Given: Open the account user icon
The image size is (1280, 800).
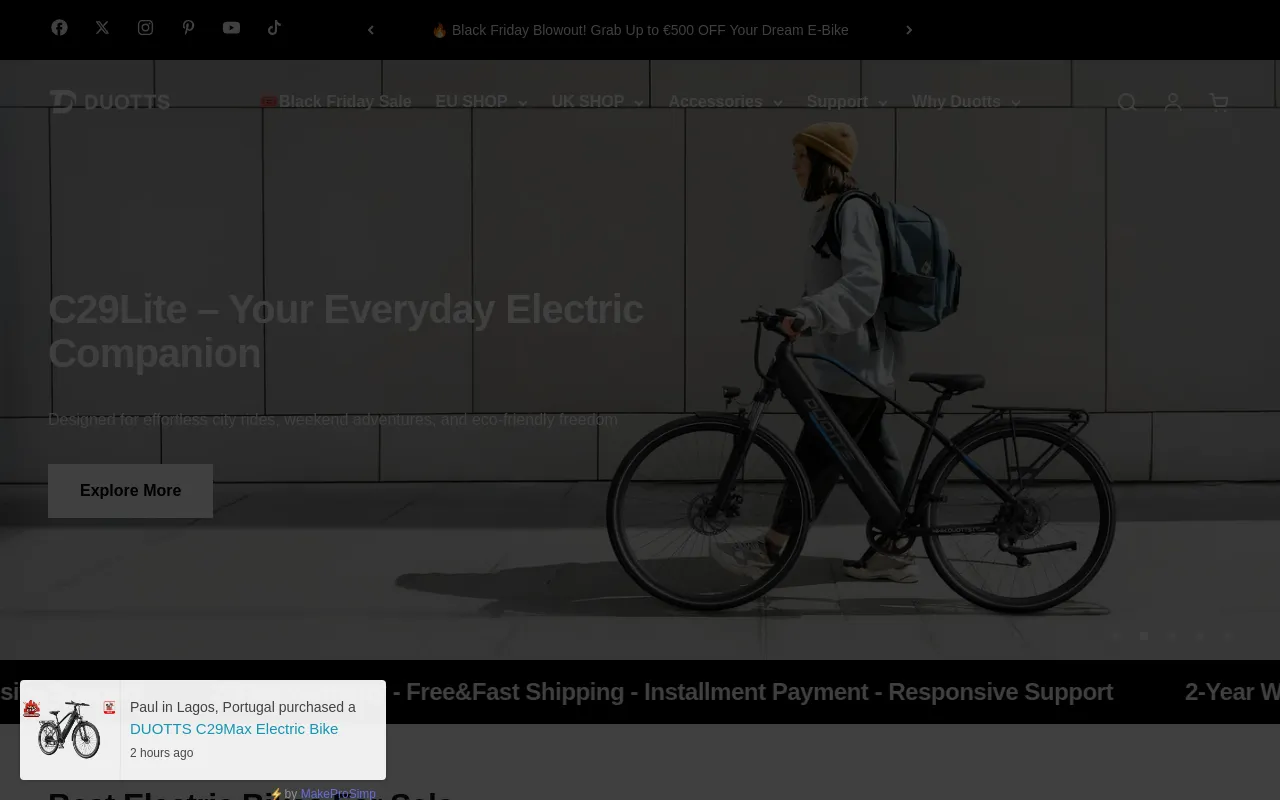Looking at the screenshot, I should pyautogui.click(x=1173, y=102).
